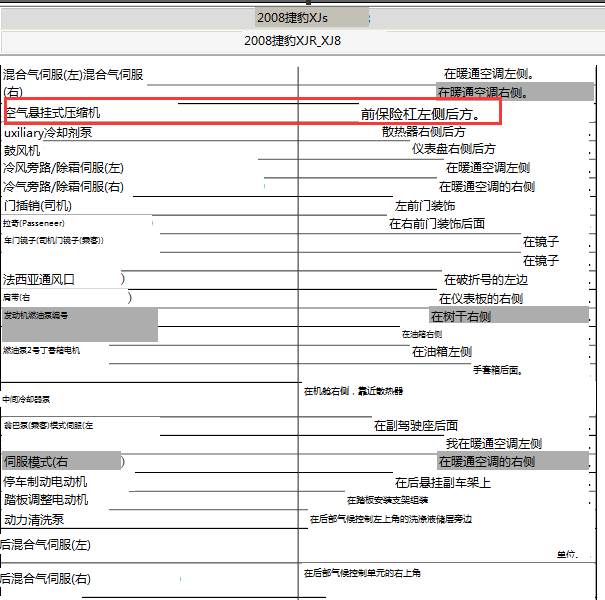Click 在后悬挂副车架上 location
This screenshot has height=600, width=605.
tap(443, 483)
